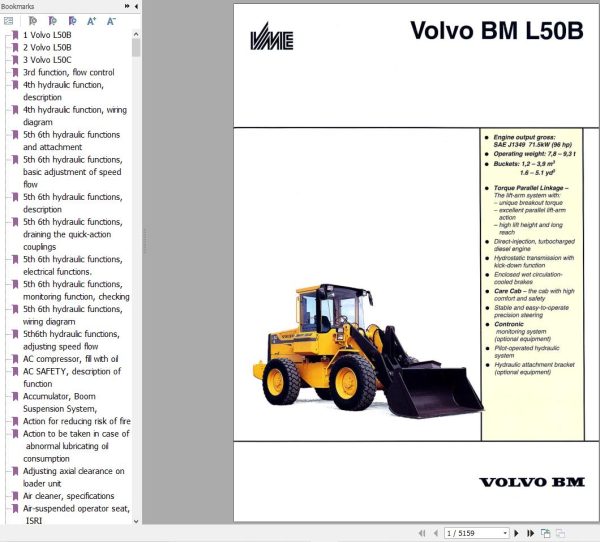Open bookmark '3rd function, flow control'

[68, 72]
